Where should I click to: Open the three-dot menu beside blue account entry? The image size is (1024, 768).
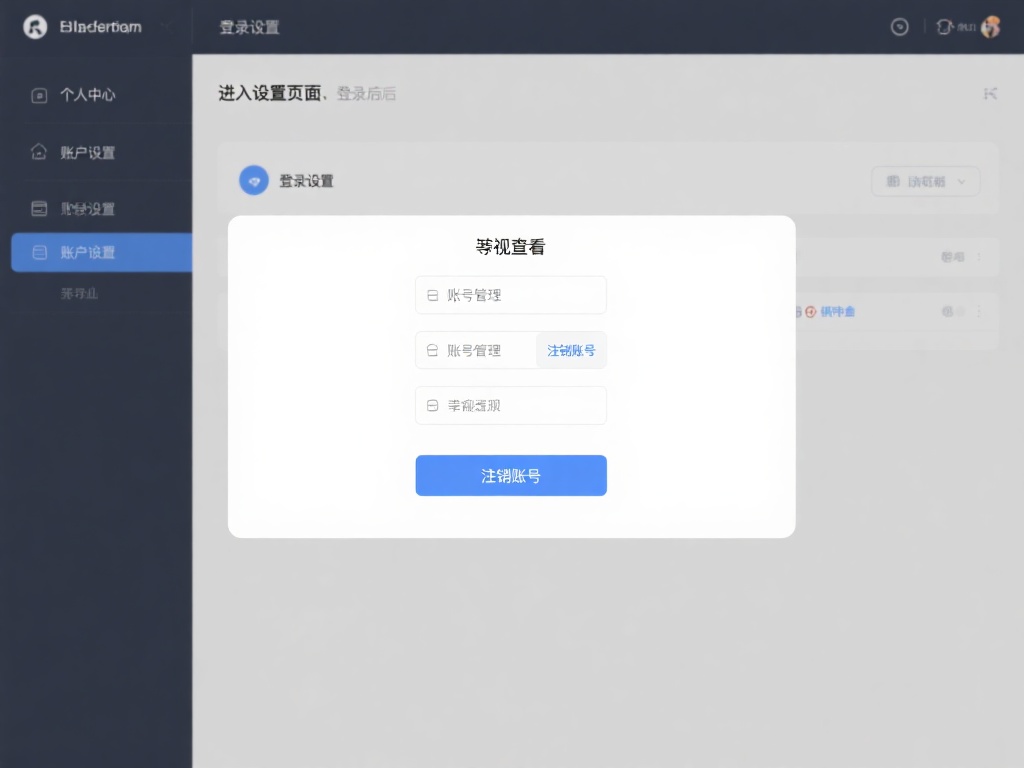978,311
